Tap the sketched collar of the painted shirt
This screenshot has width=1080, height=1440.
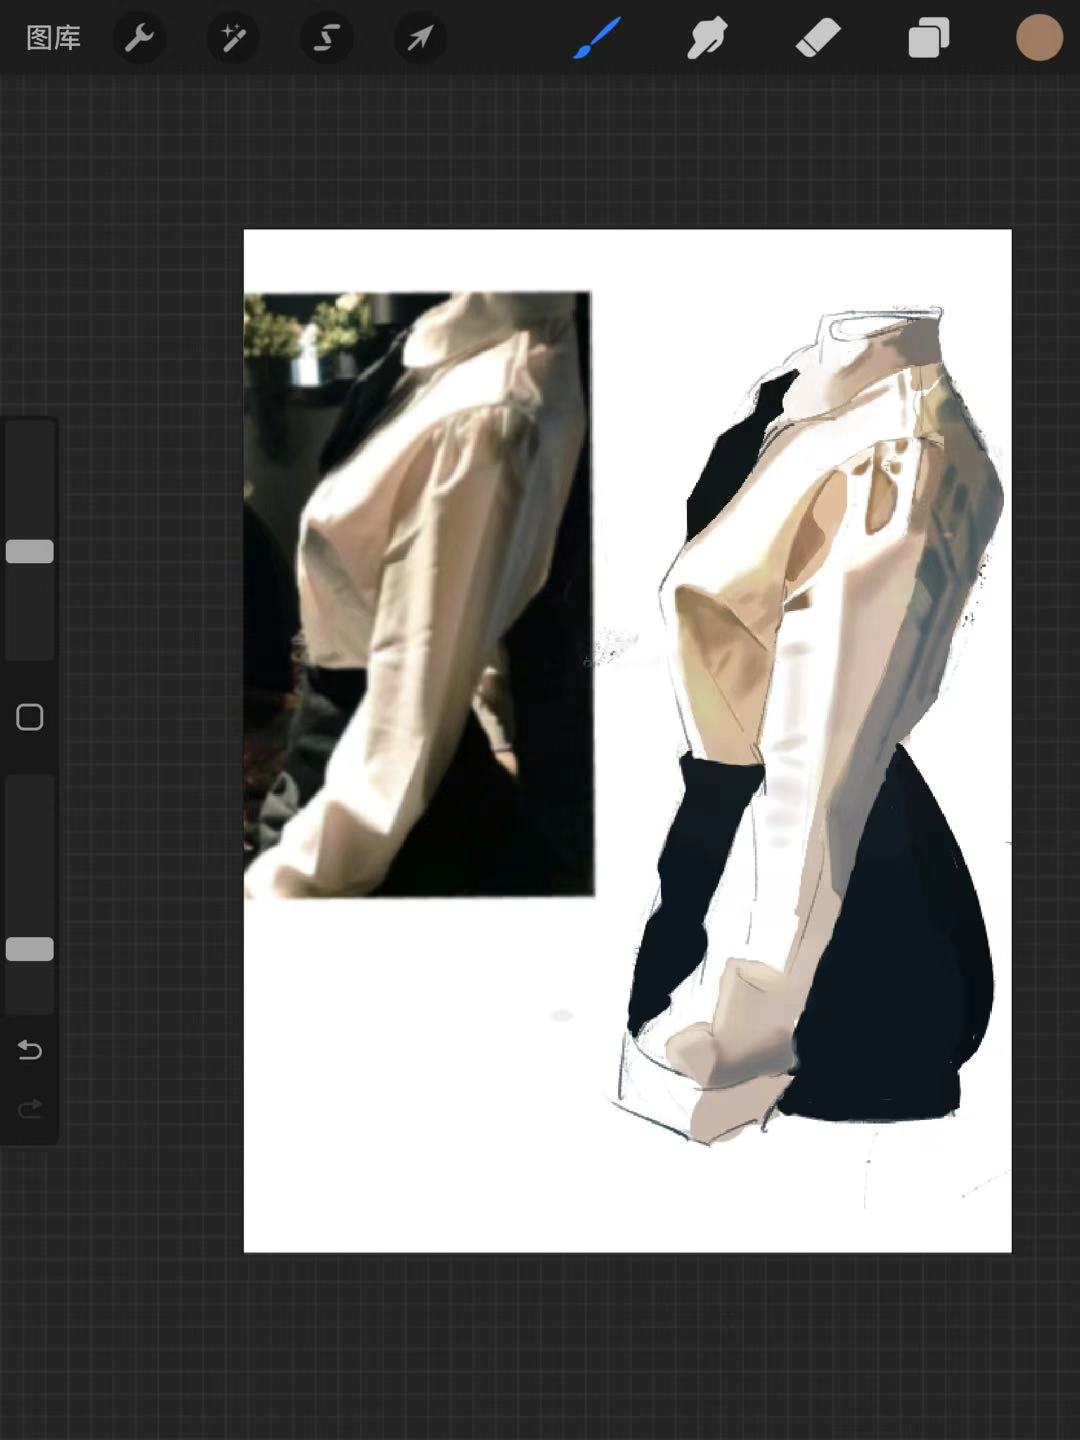tap(880, 330)
